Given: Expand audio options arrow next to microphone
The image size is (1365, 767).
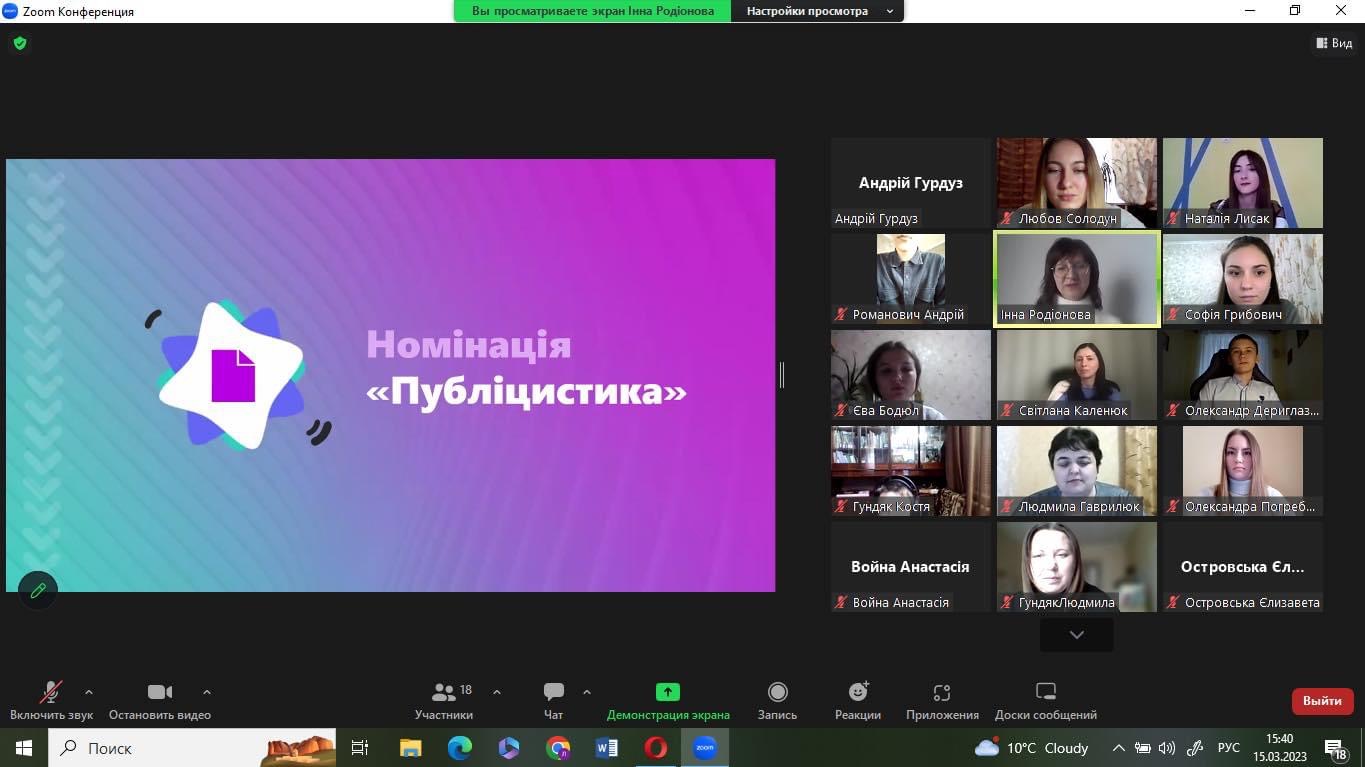Looking at the screenshot, I should pos(89,692).
